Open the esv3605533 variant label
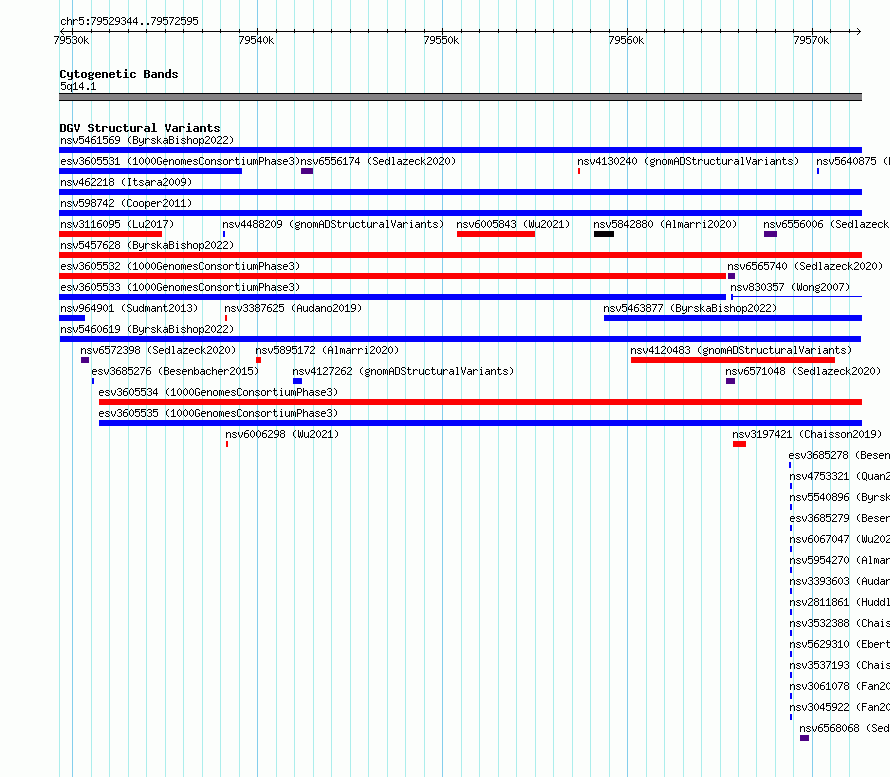The image size is (890, 777). pyautogui.click(x=180, y=287)
